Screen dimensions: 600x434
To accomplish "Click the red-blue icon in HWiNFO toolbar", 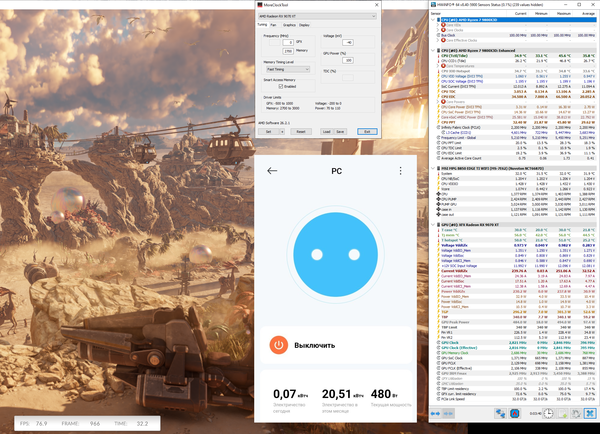I will coord(514,413).
